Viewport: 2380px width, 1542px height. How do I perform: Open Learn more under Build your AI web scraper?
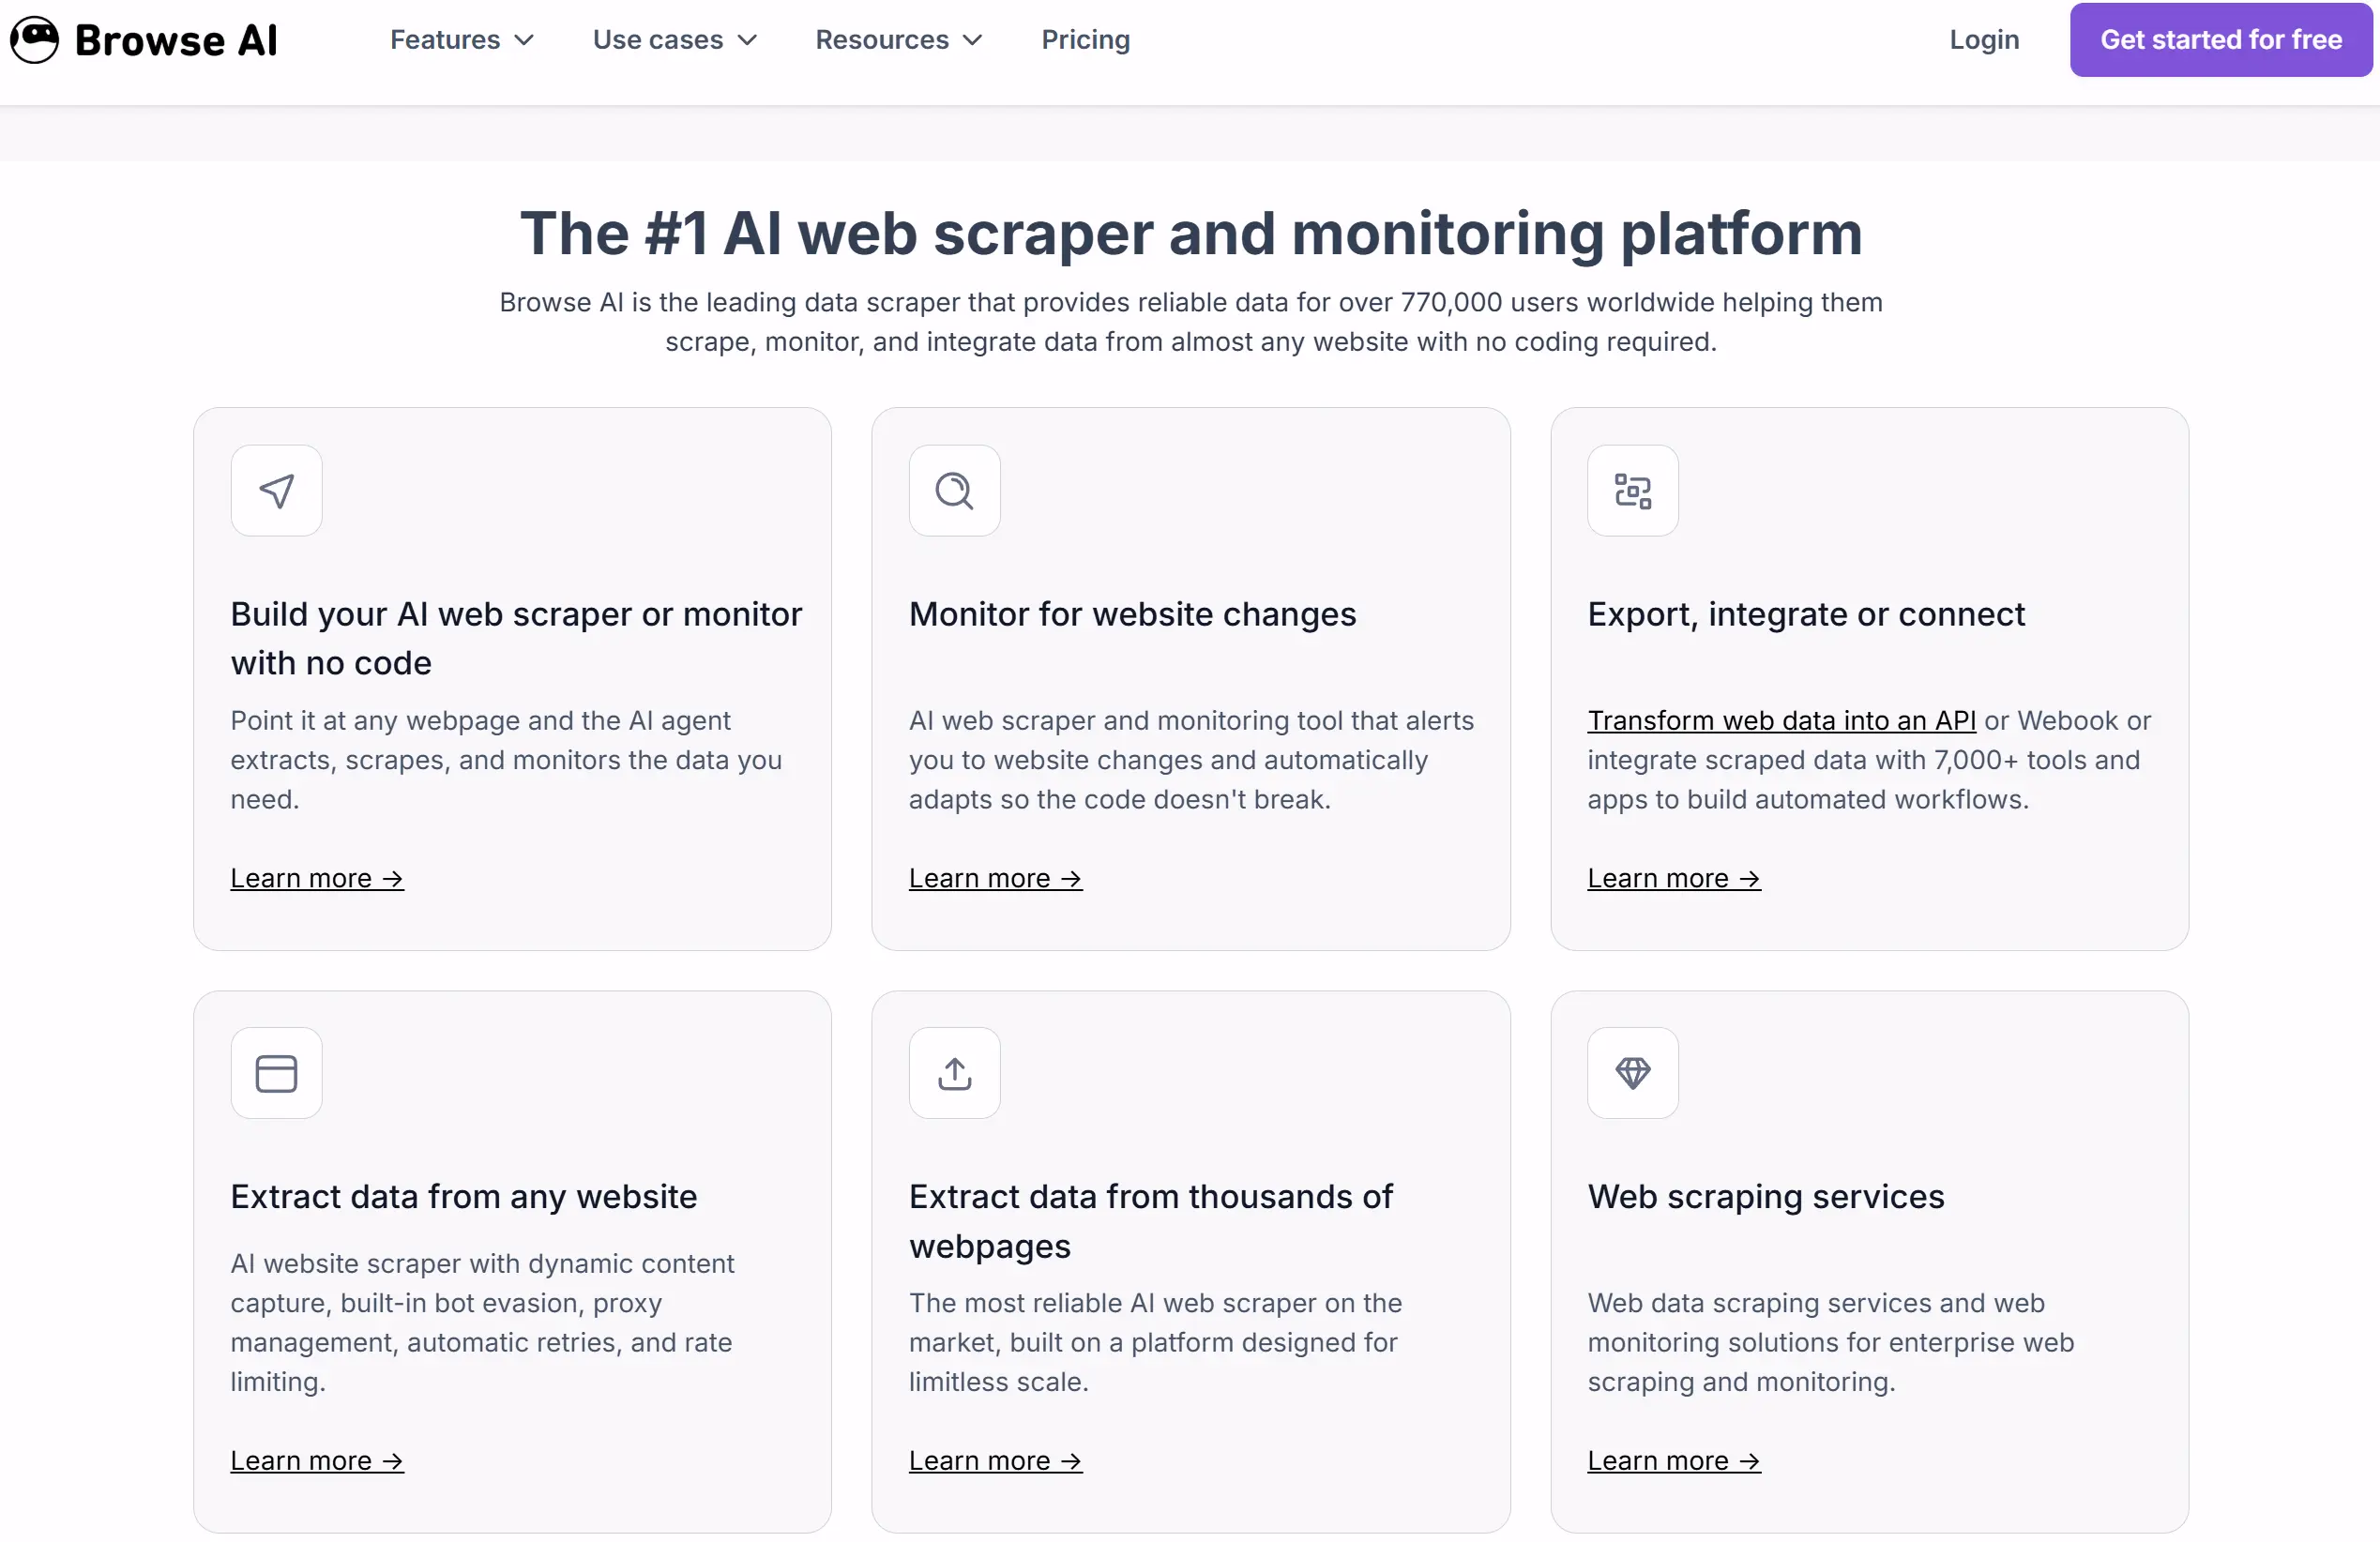coord(317,878)
